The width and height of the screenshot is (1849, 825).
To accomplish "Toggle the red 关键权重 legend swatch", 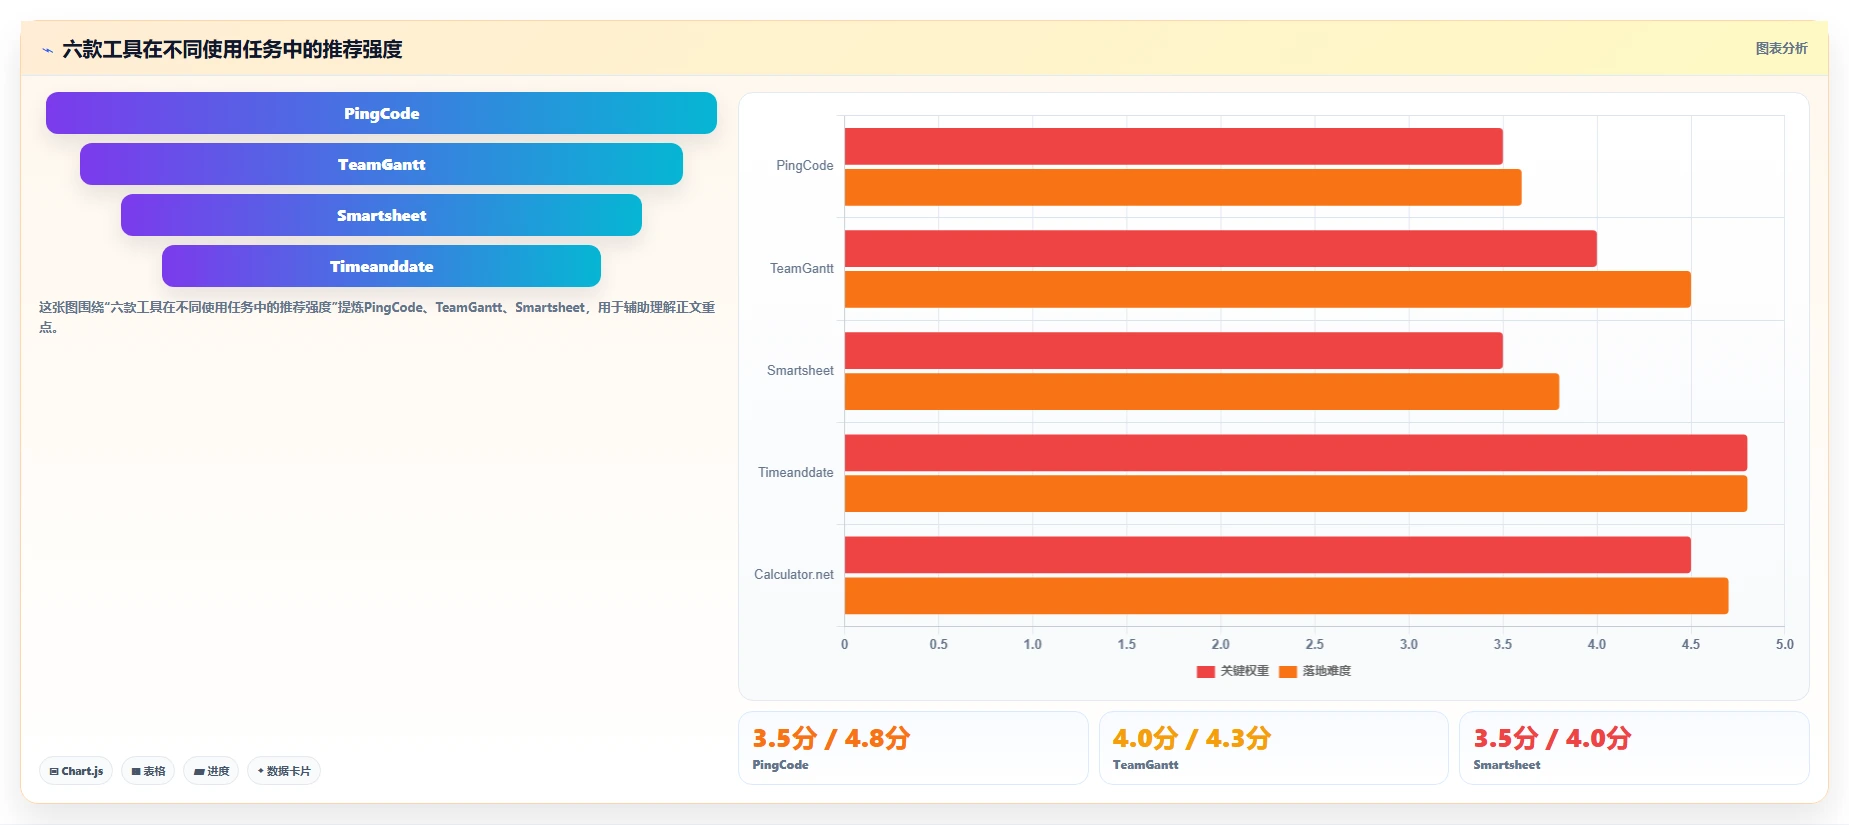I will pos(1205,671).
